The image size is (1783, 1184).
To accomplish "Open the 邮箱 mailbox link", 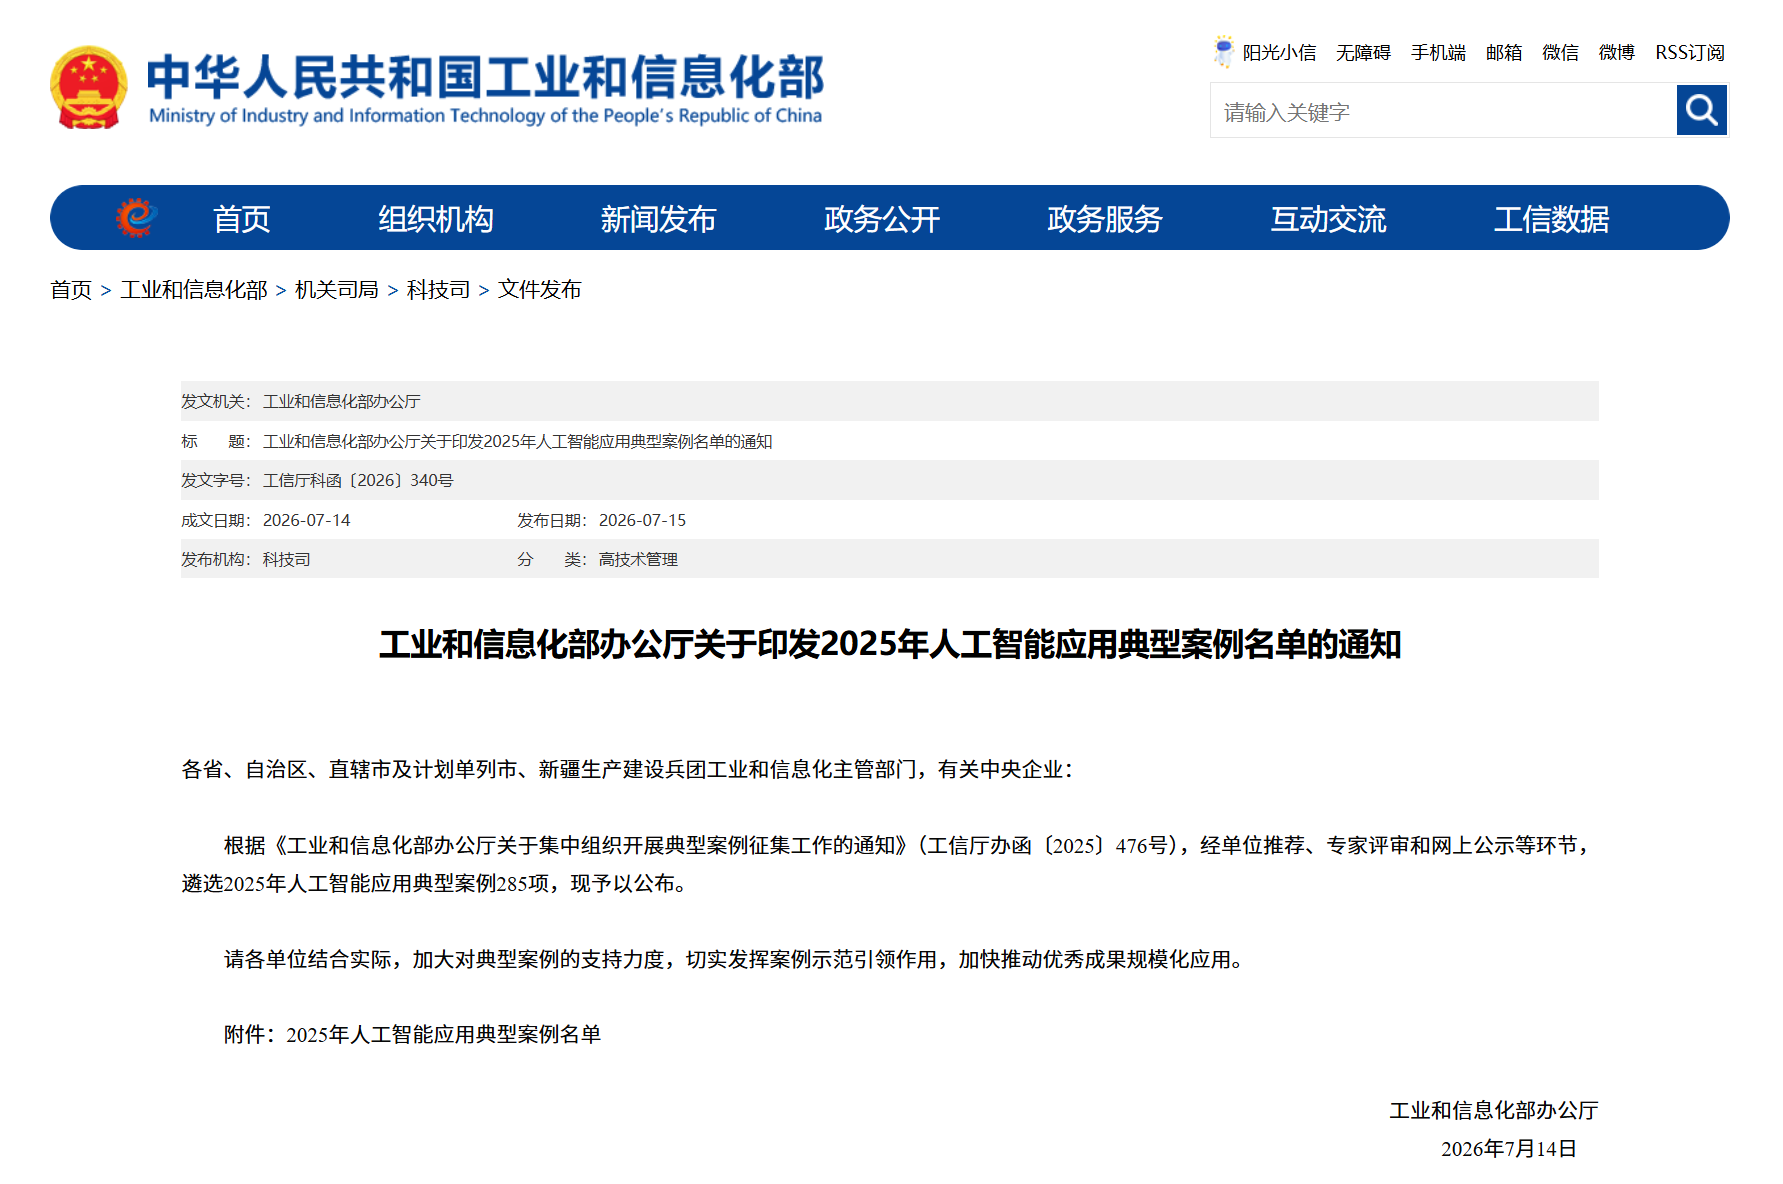I will point(1504,52).
